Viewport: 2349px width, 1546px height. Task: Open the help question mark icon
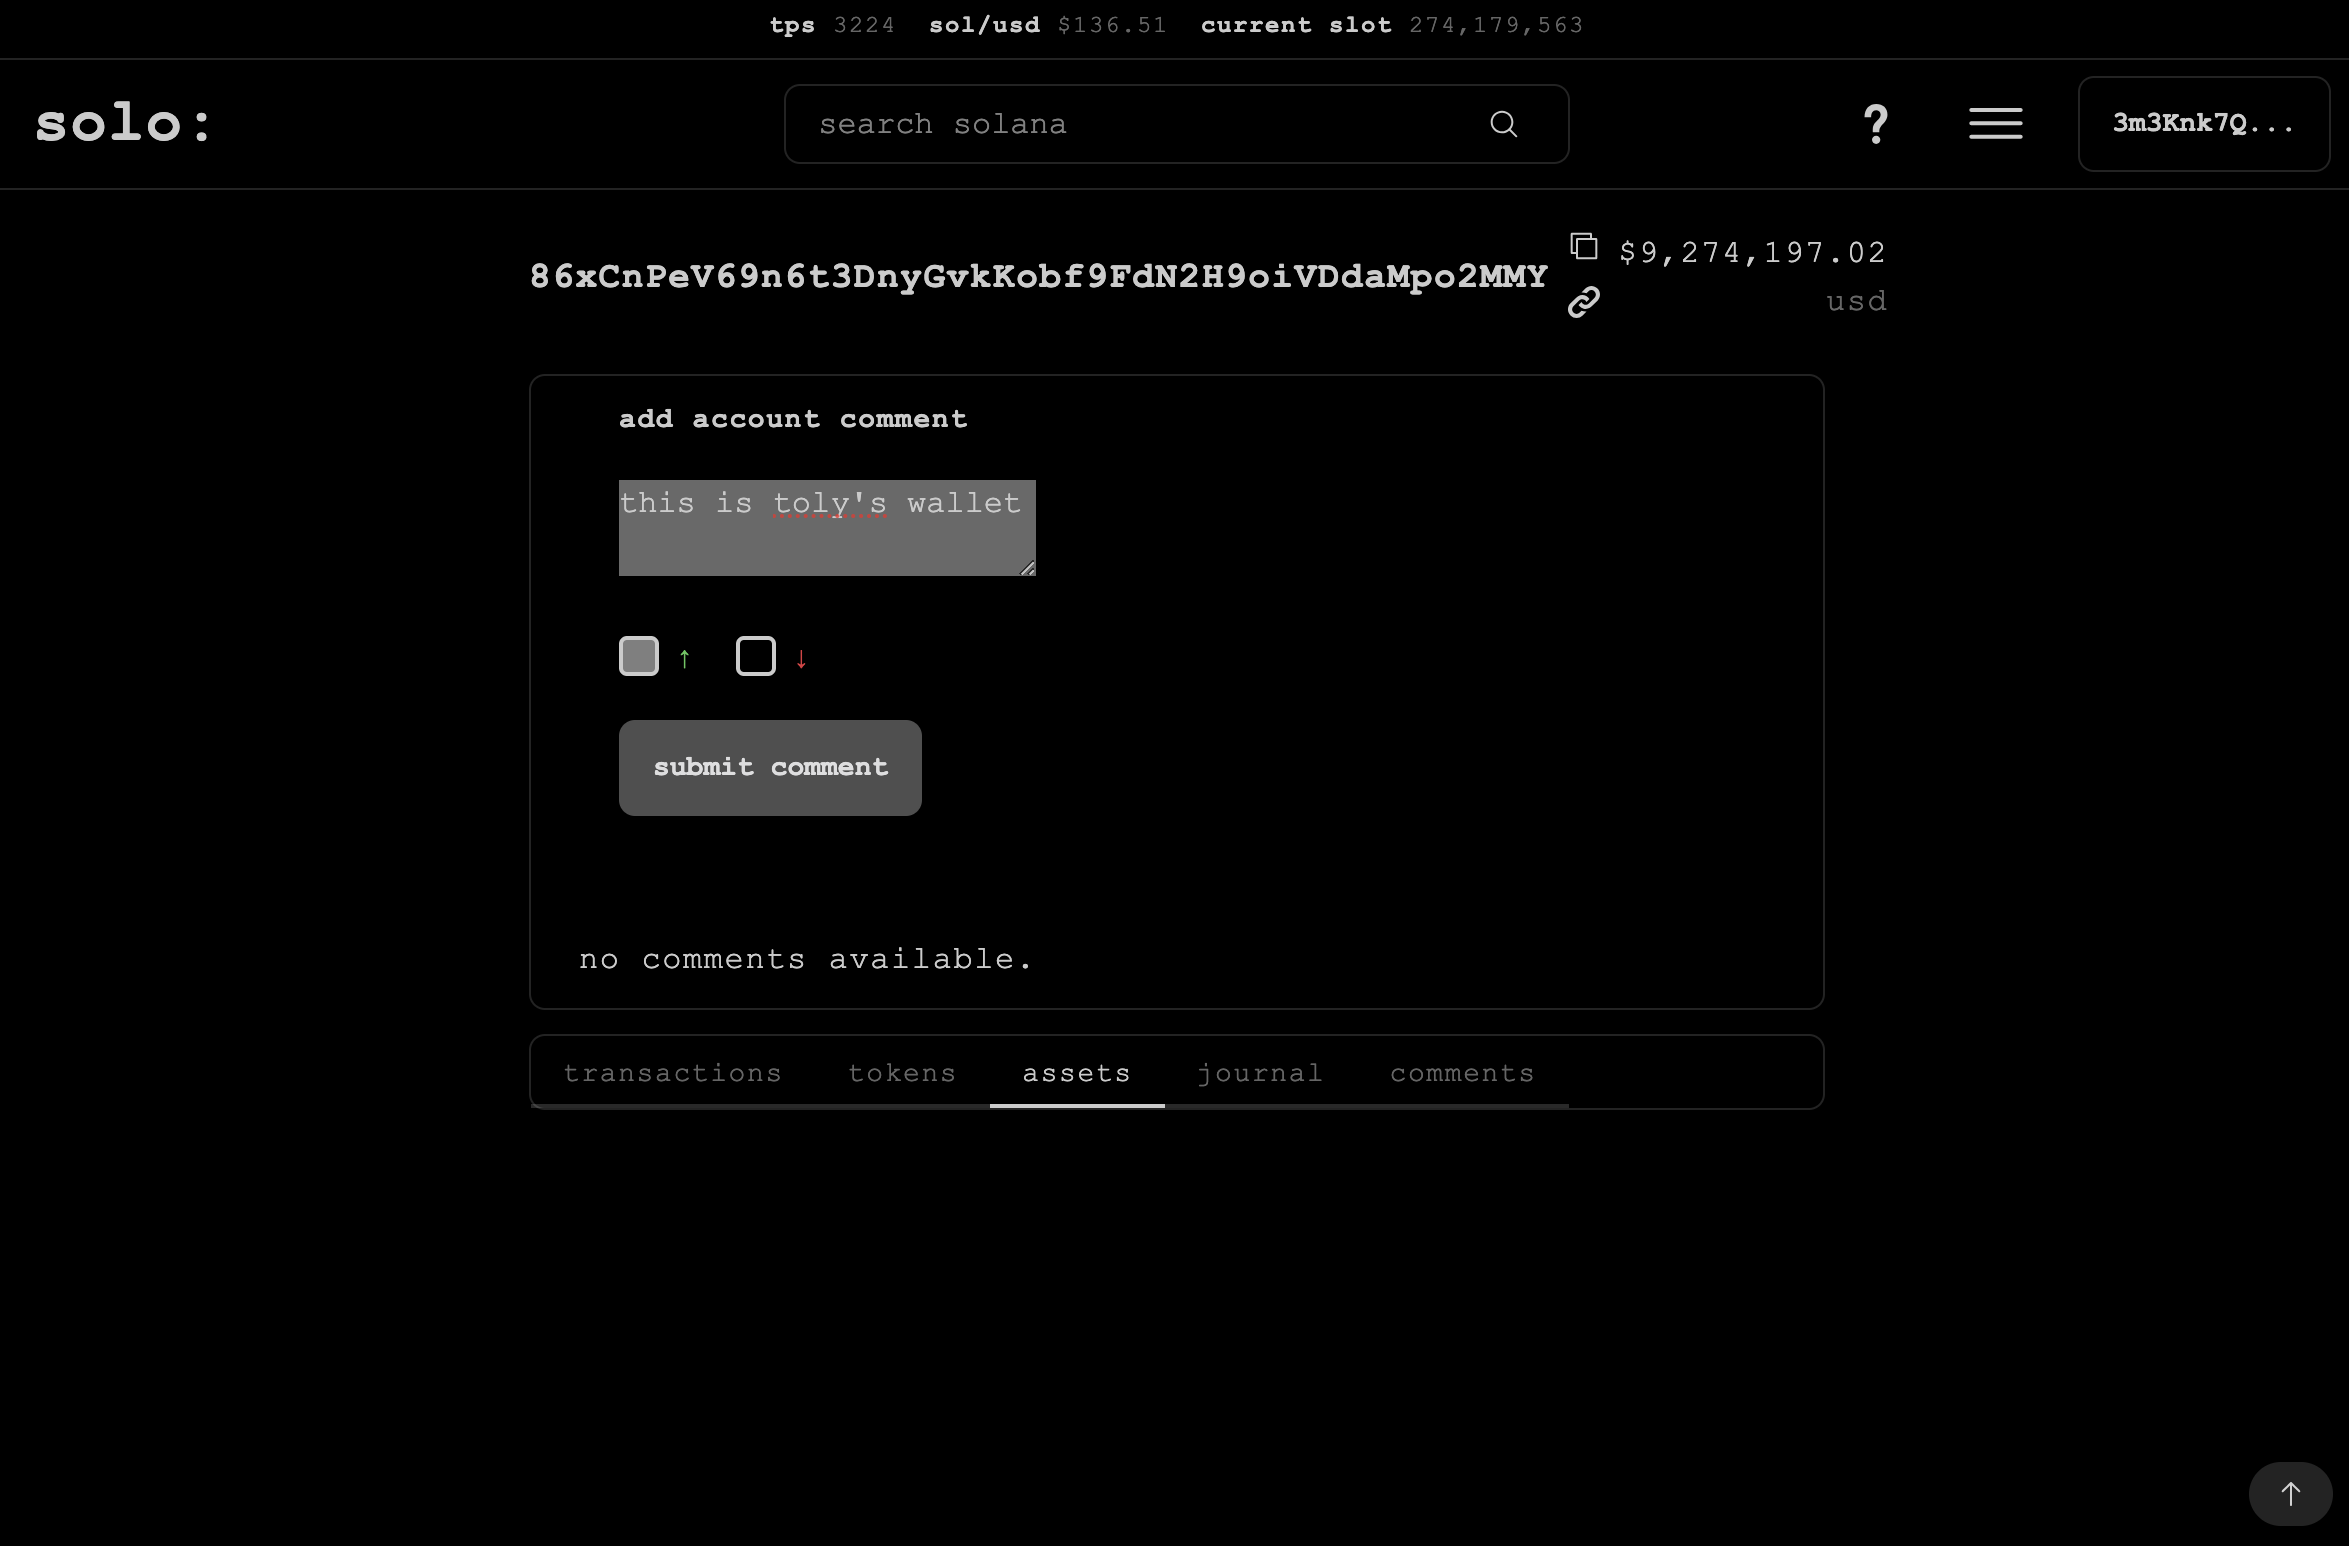click(1876, 124)
